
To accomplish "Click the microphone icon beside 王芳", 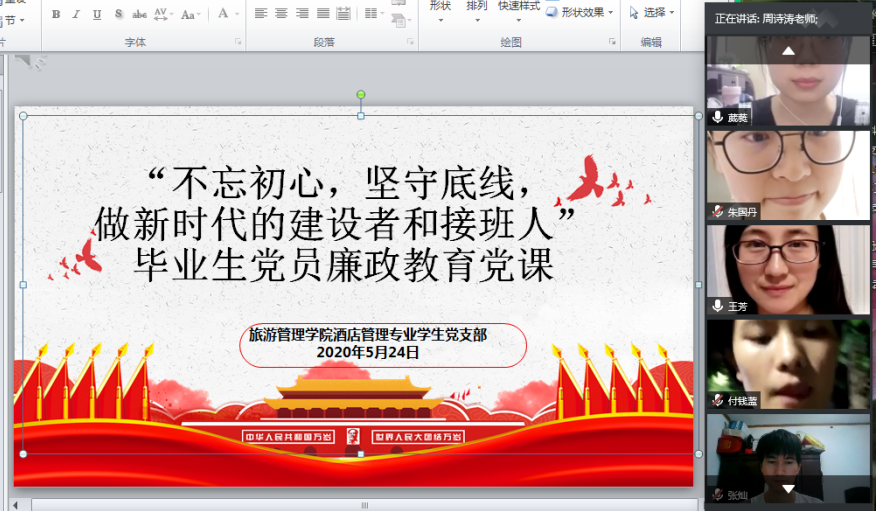I will 717,306.
